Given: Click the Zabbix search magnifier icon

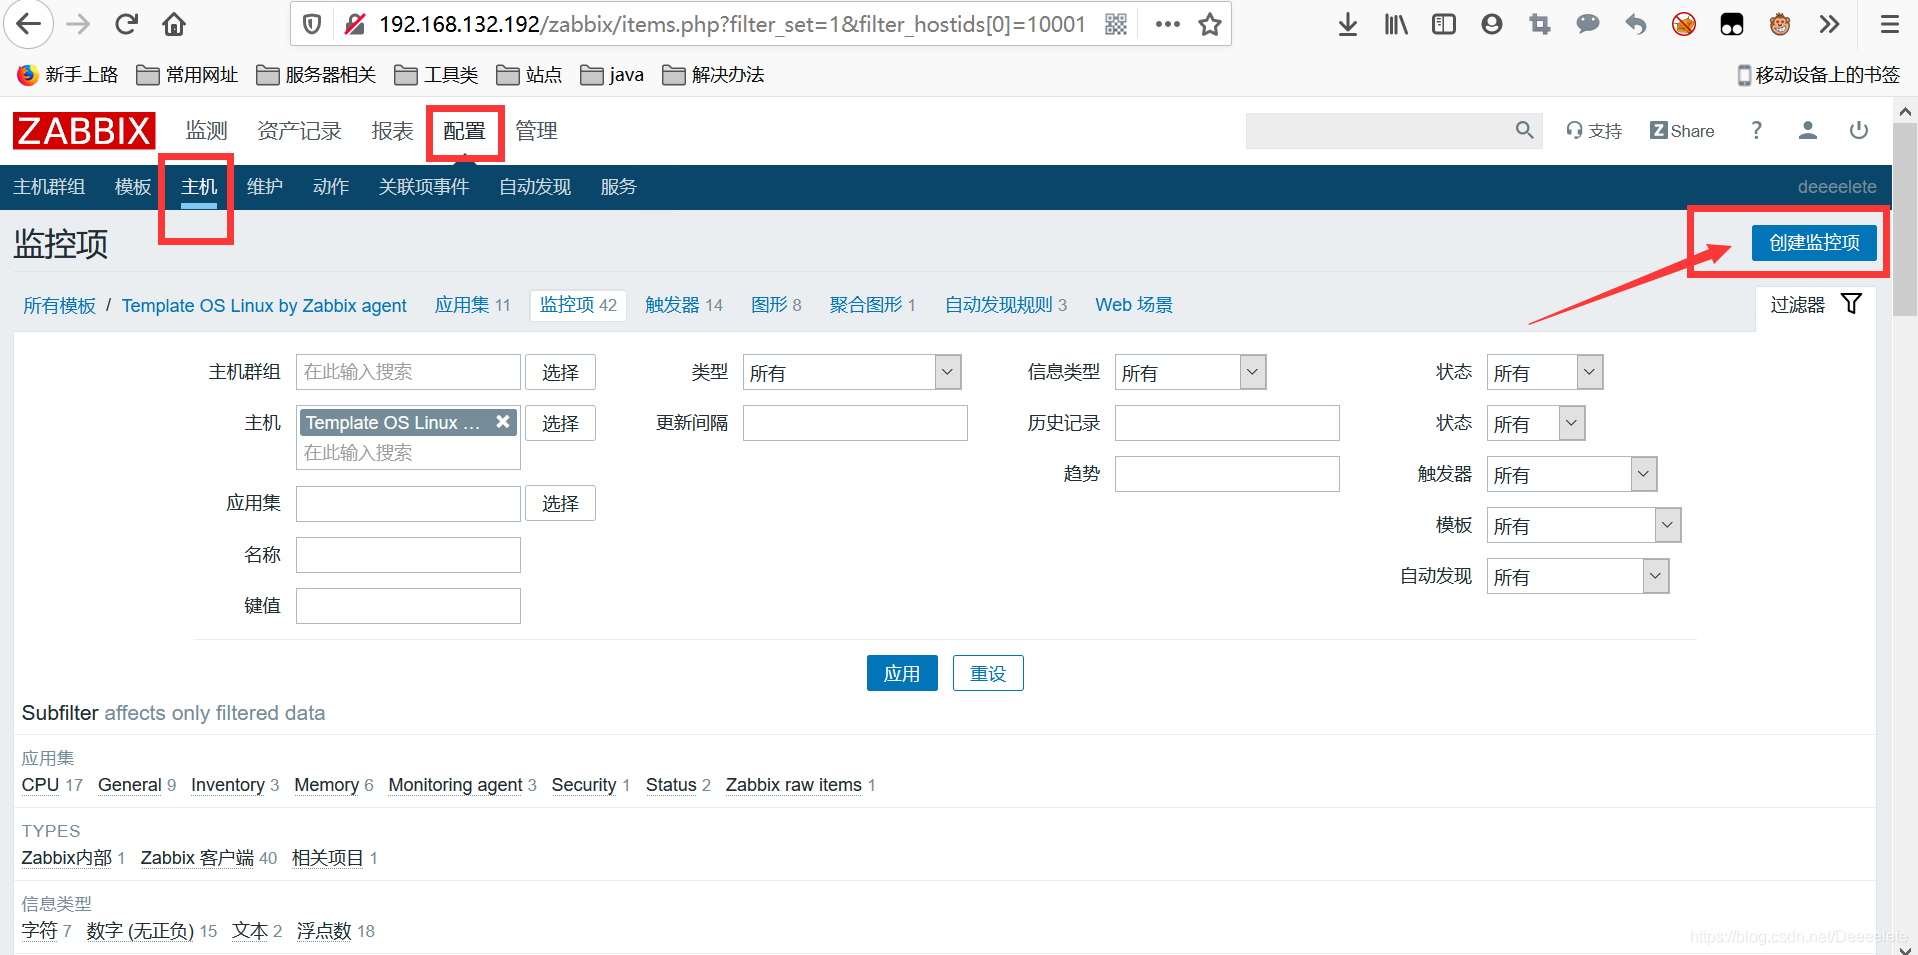Looking at the screenshot, I should point(1524,130).
